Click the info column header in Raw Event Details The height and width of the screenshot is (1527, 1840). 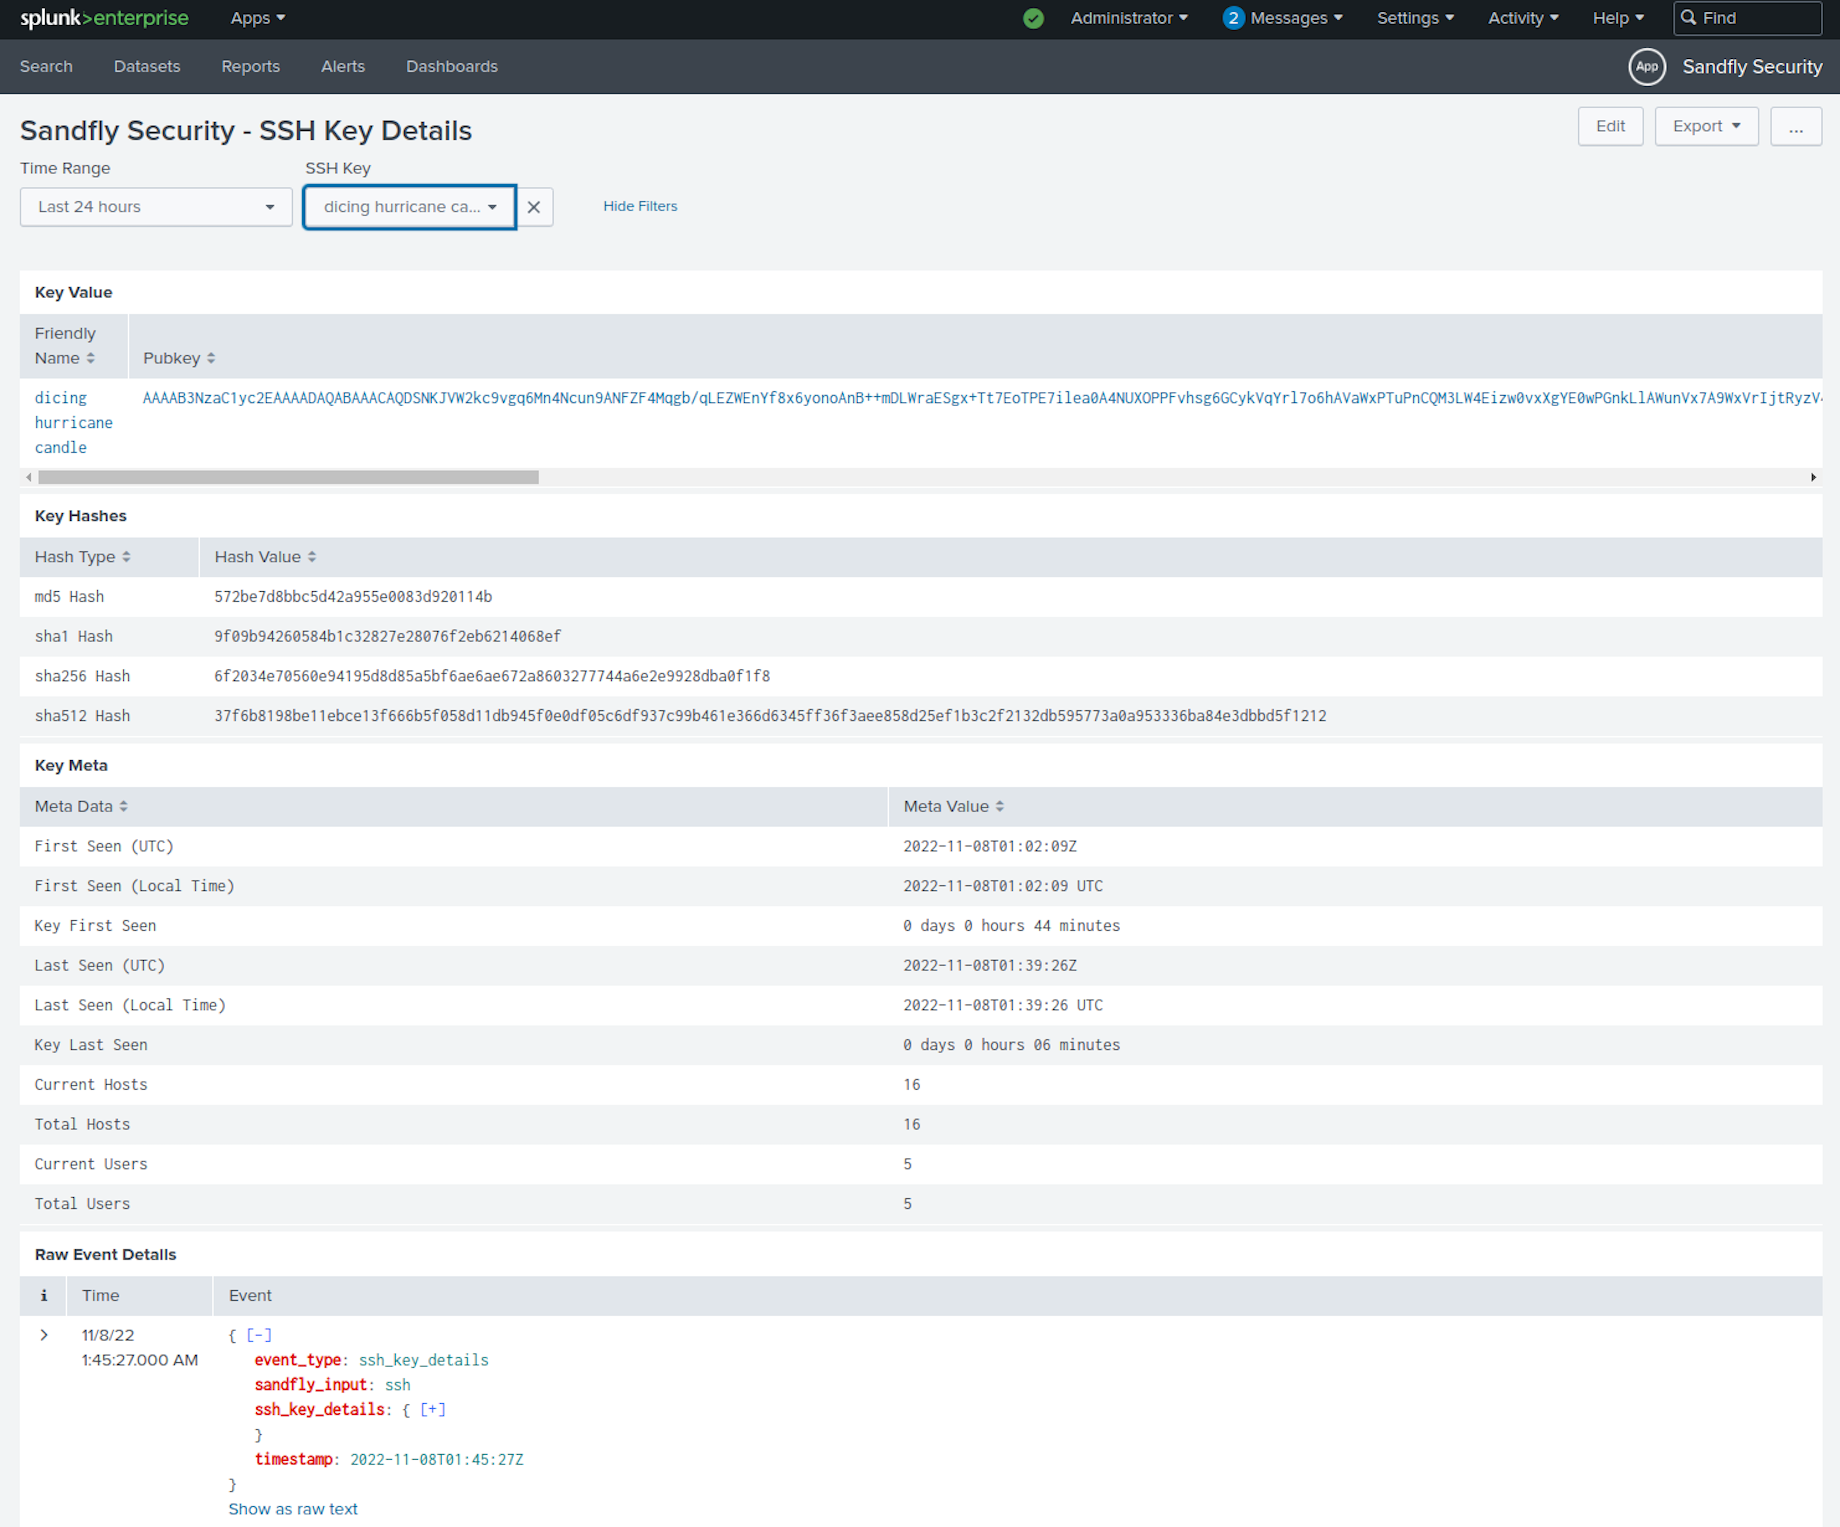(43, 1295)
